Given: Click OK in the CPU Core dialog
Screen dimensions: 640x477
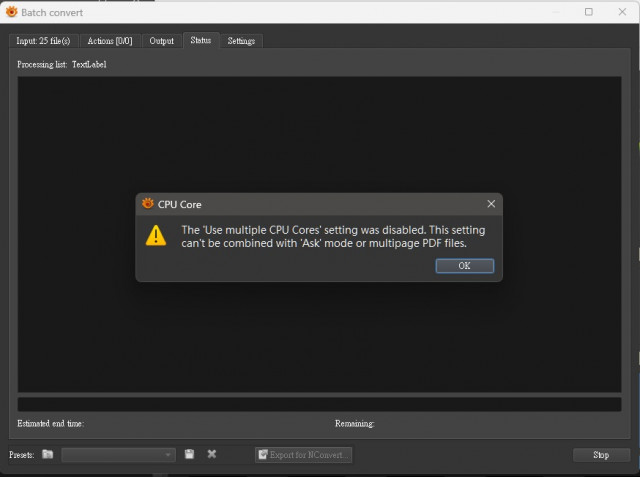Looking at the screenshot, I should coord(464,266).
